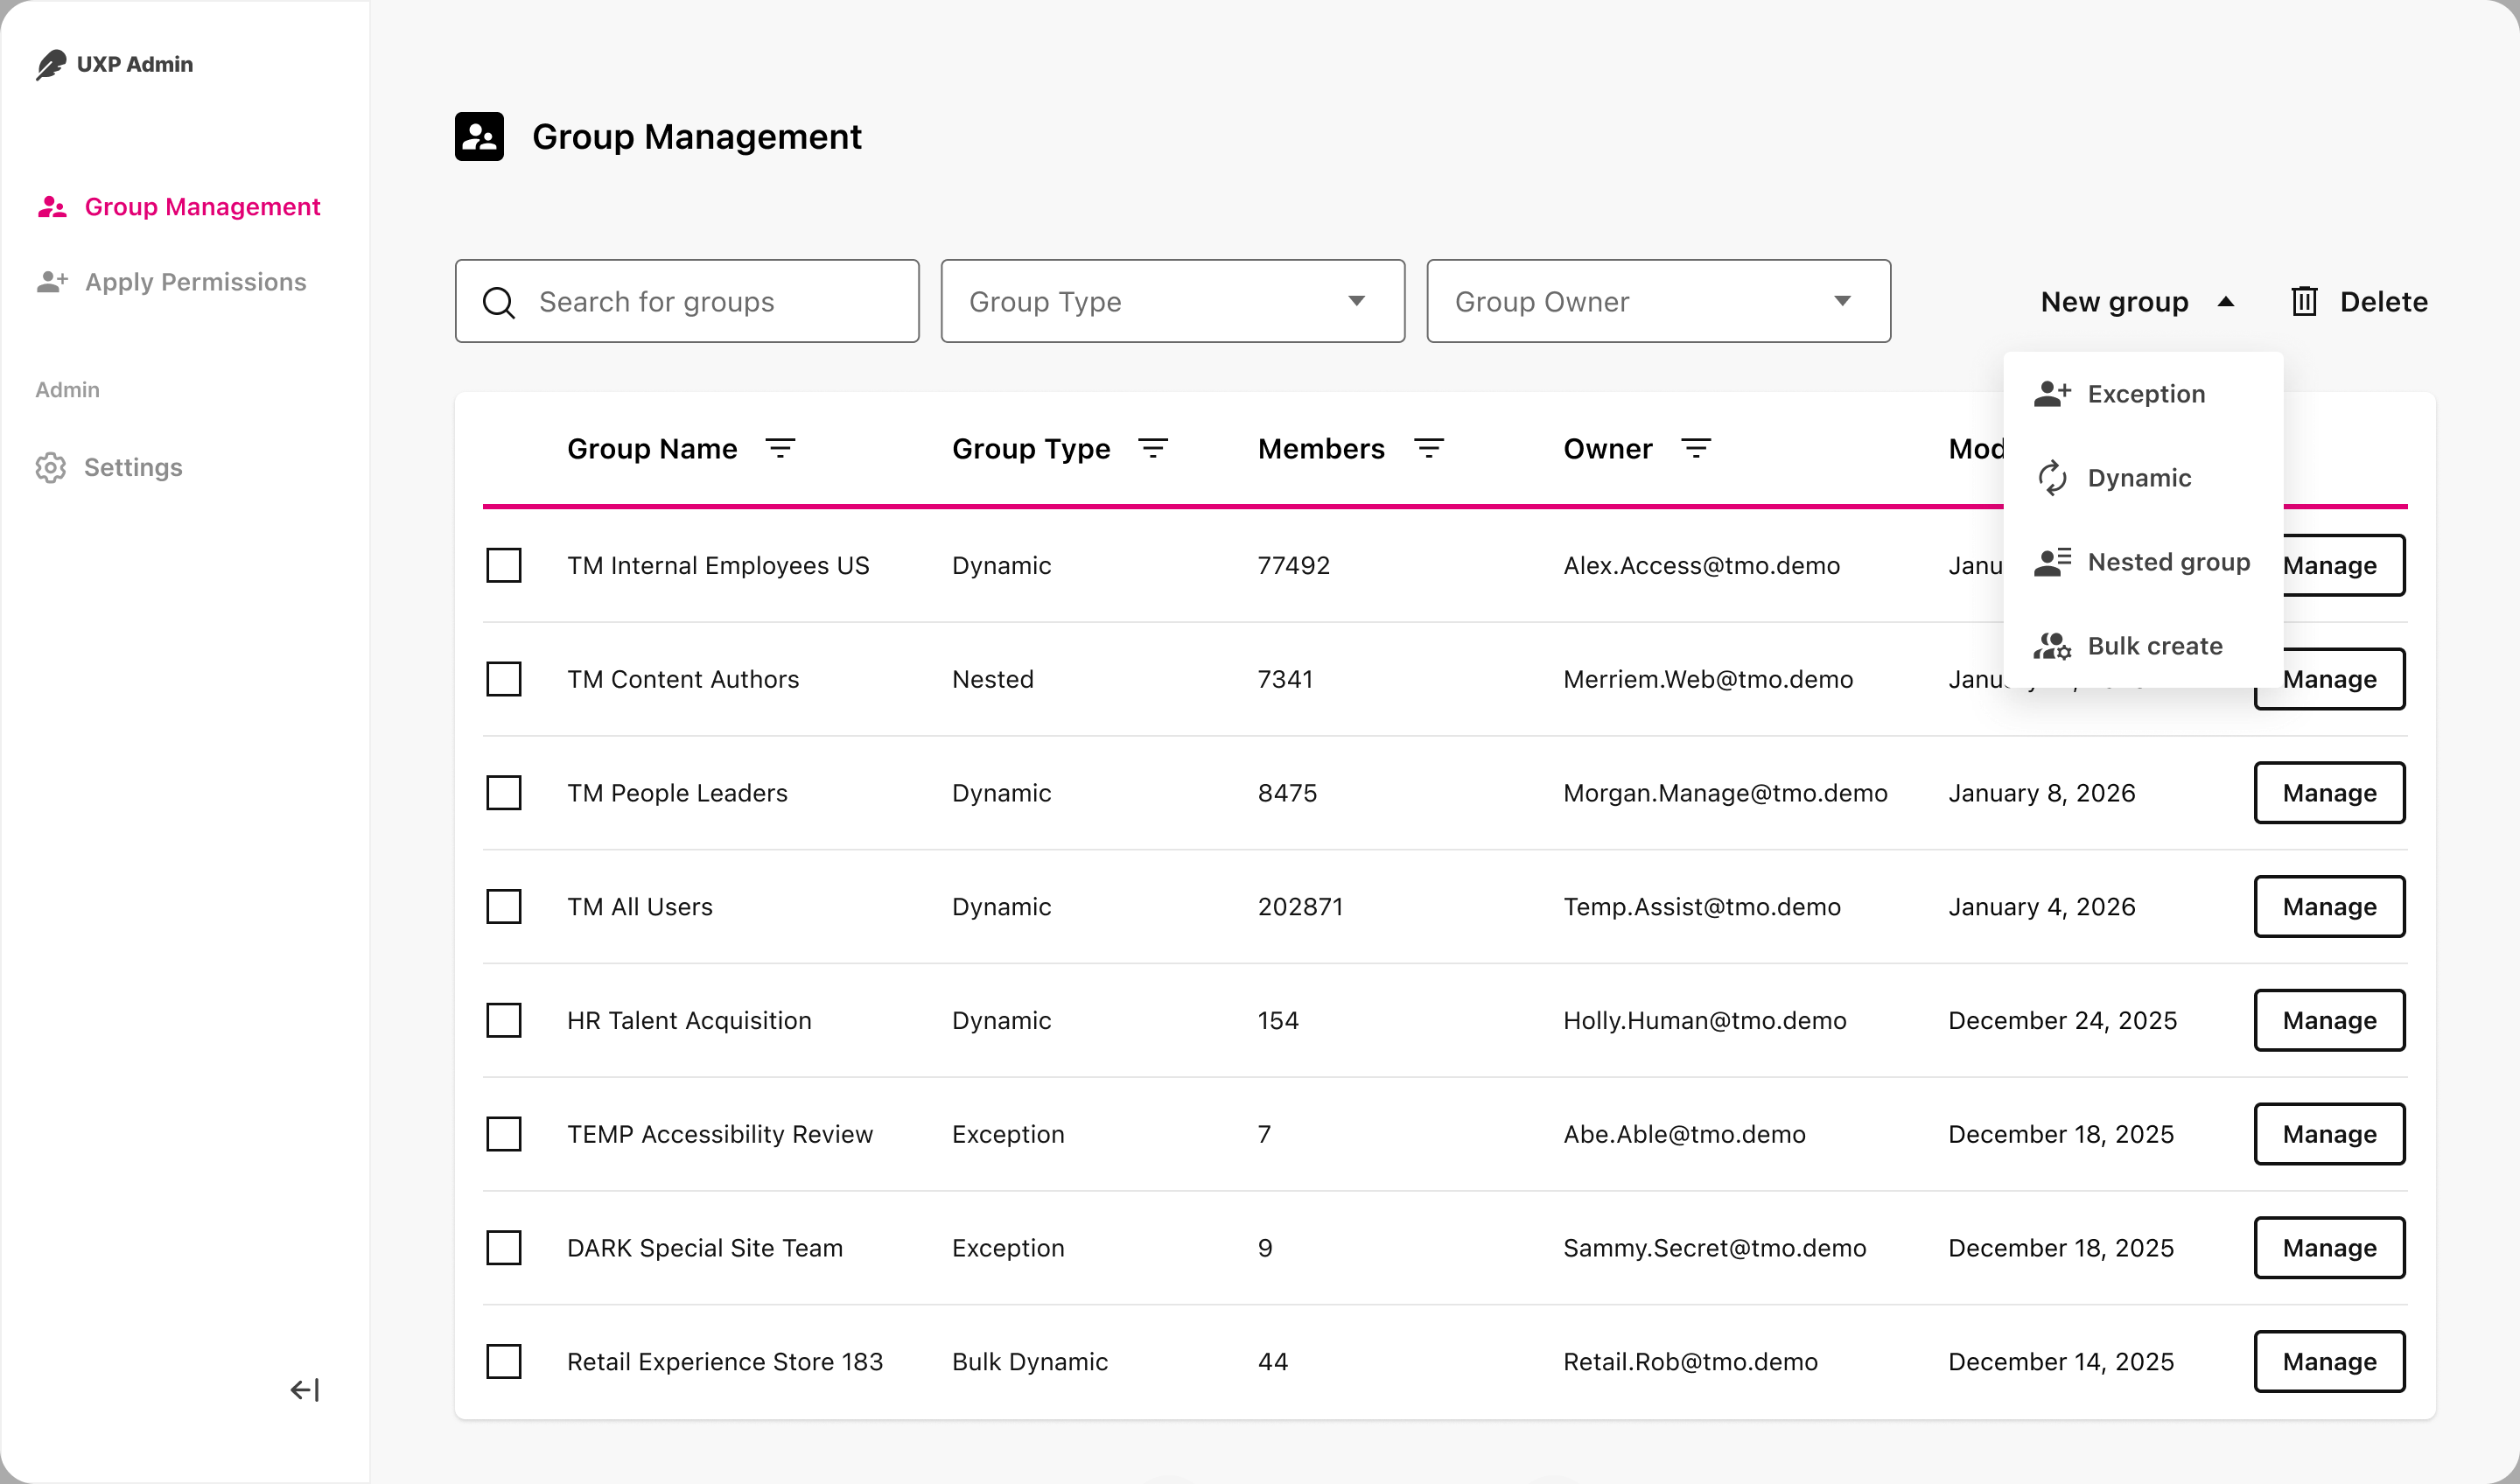Choose Dynamic from the New group menu
The width and height of the screenshot is (2520, 1484).
coord(2144,478)
